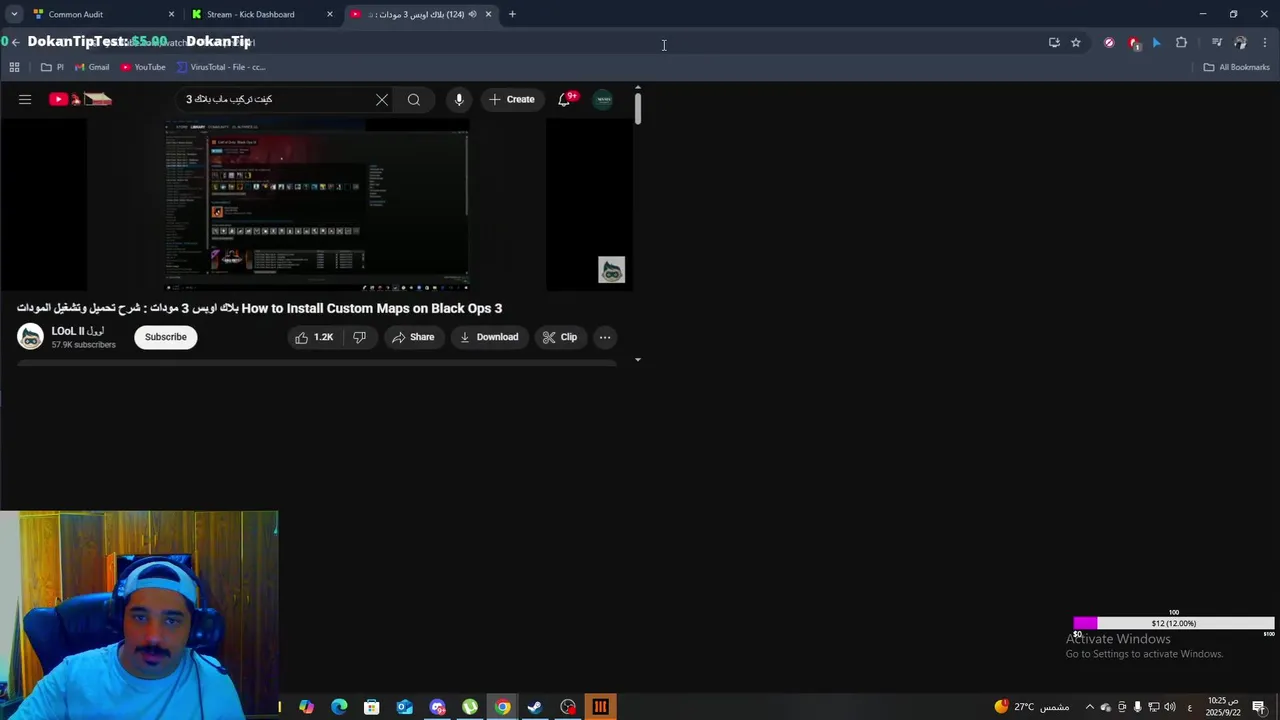Start voice search with the microphone

coord(459,99)
